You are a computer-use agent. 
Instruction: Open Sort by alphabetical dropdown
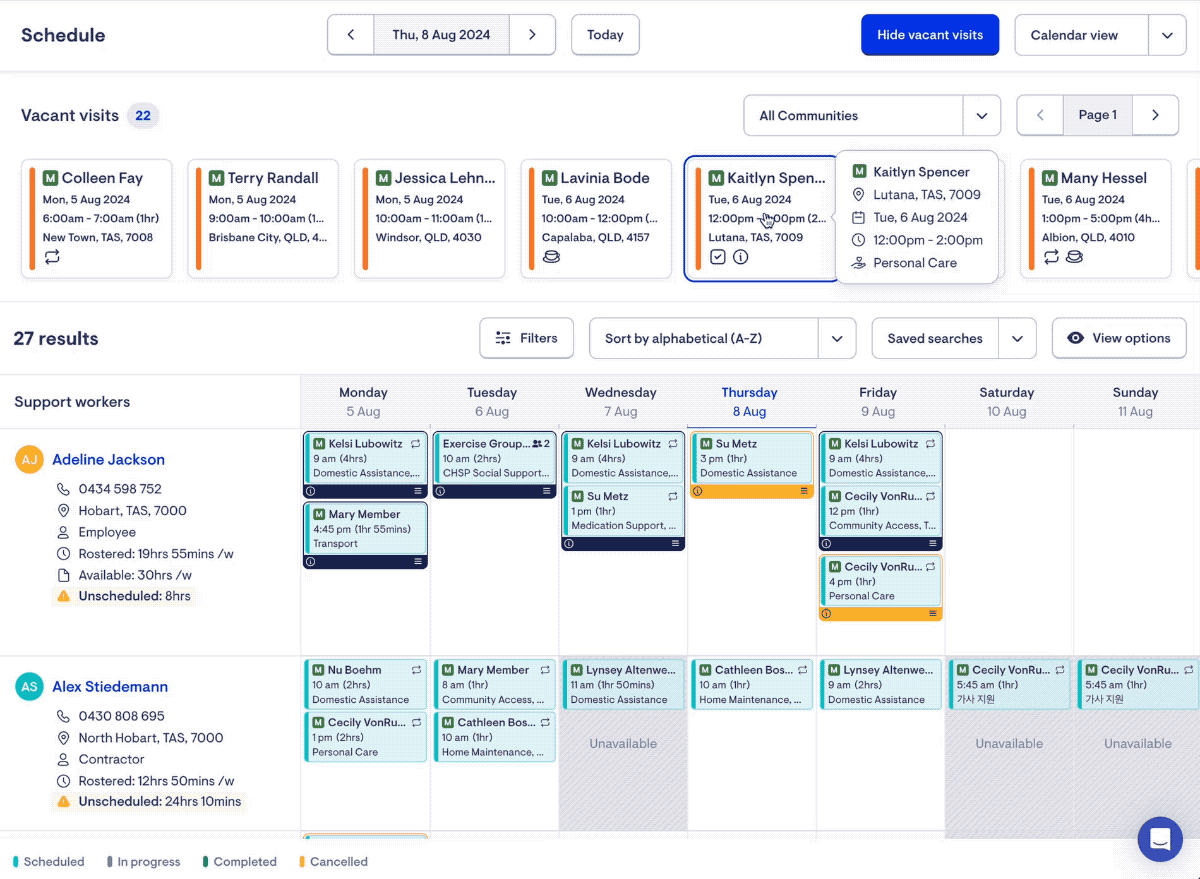tap(836, 339)
